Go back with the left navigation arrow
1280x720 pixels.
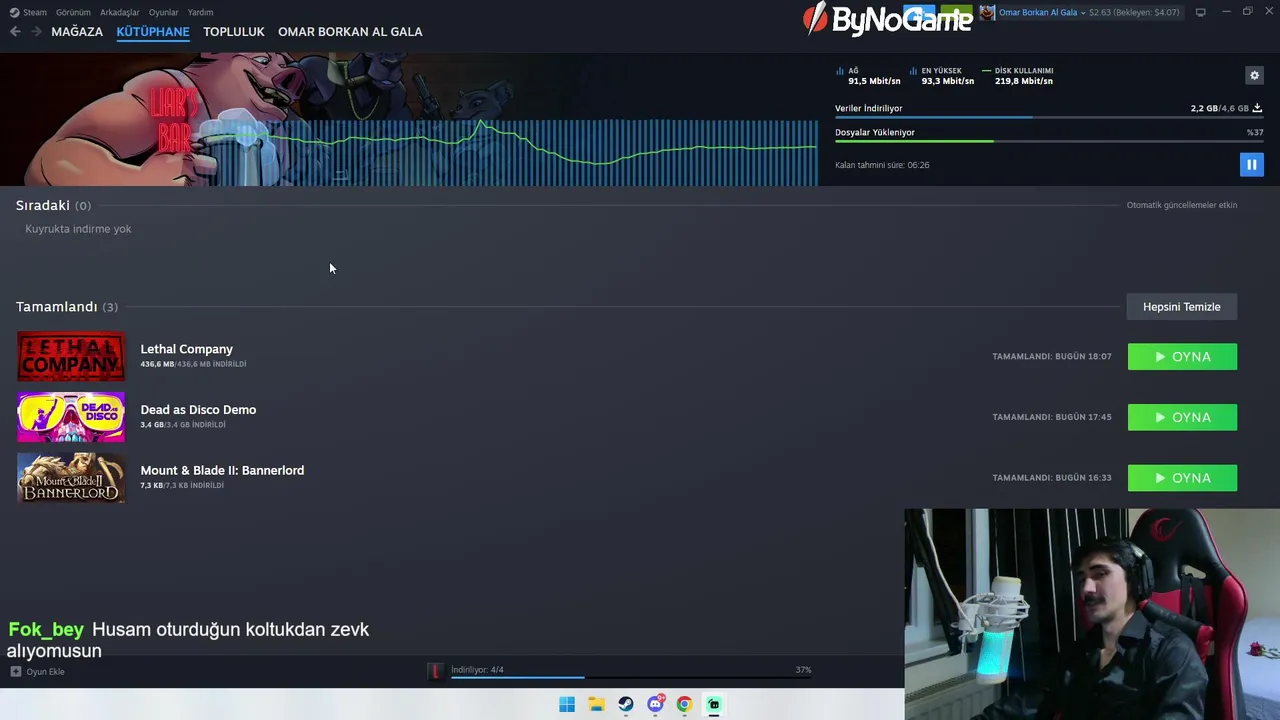click(15, 32)
